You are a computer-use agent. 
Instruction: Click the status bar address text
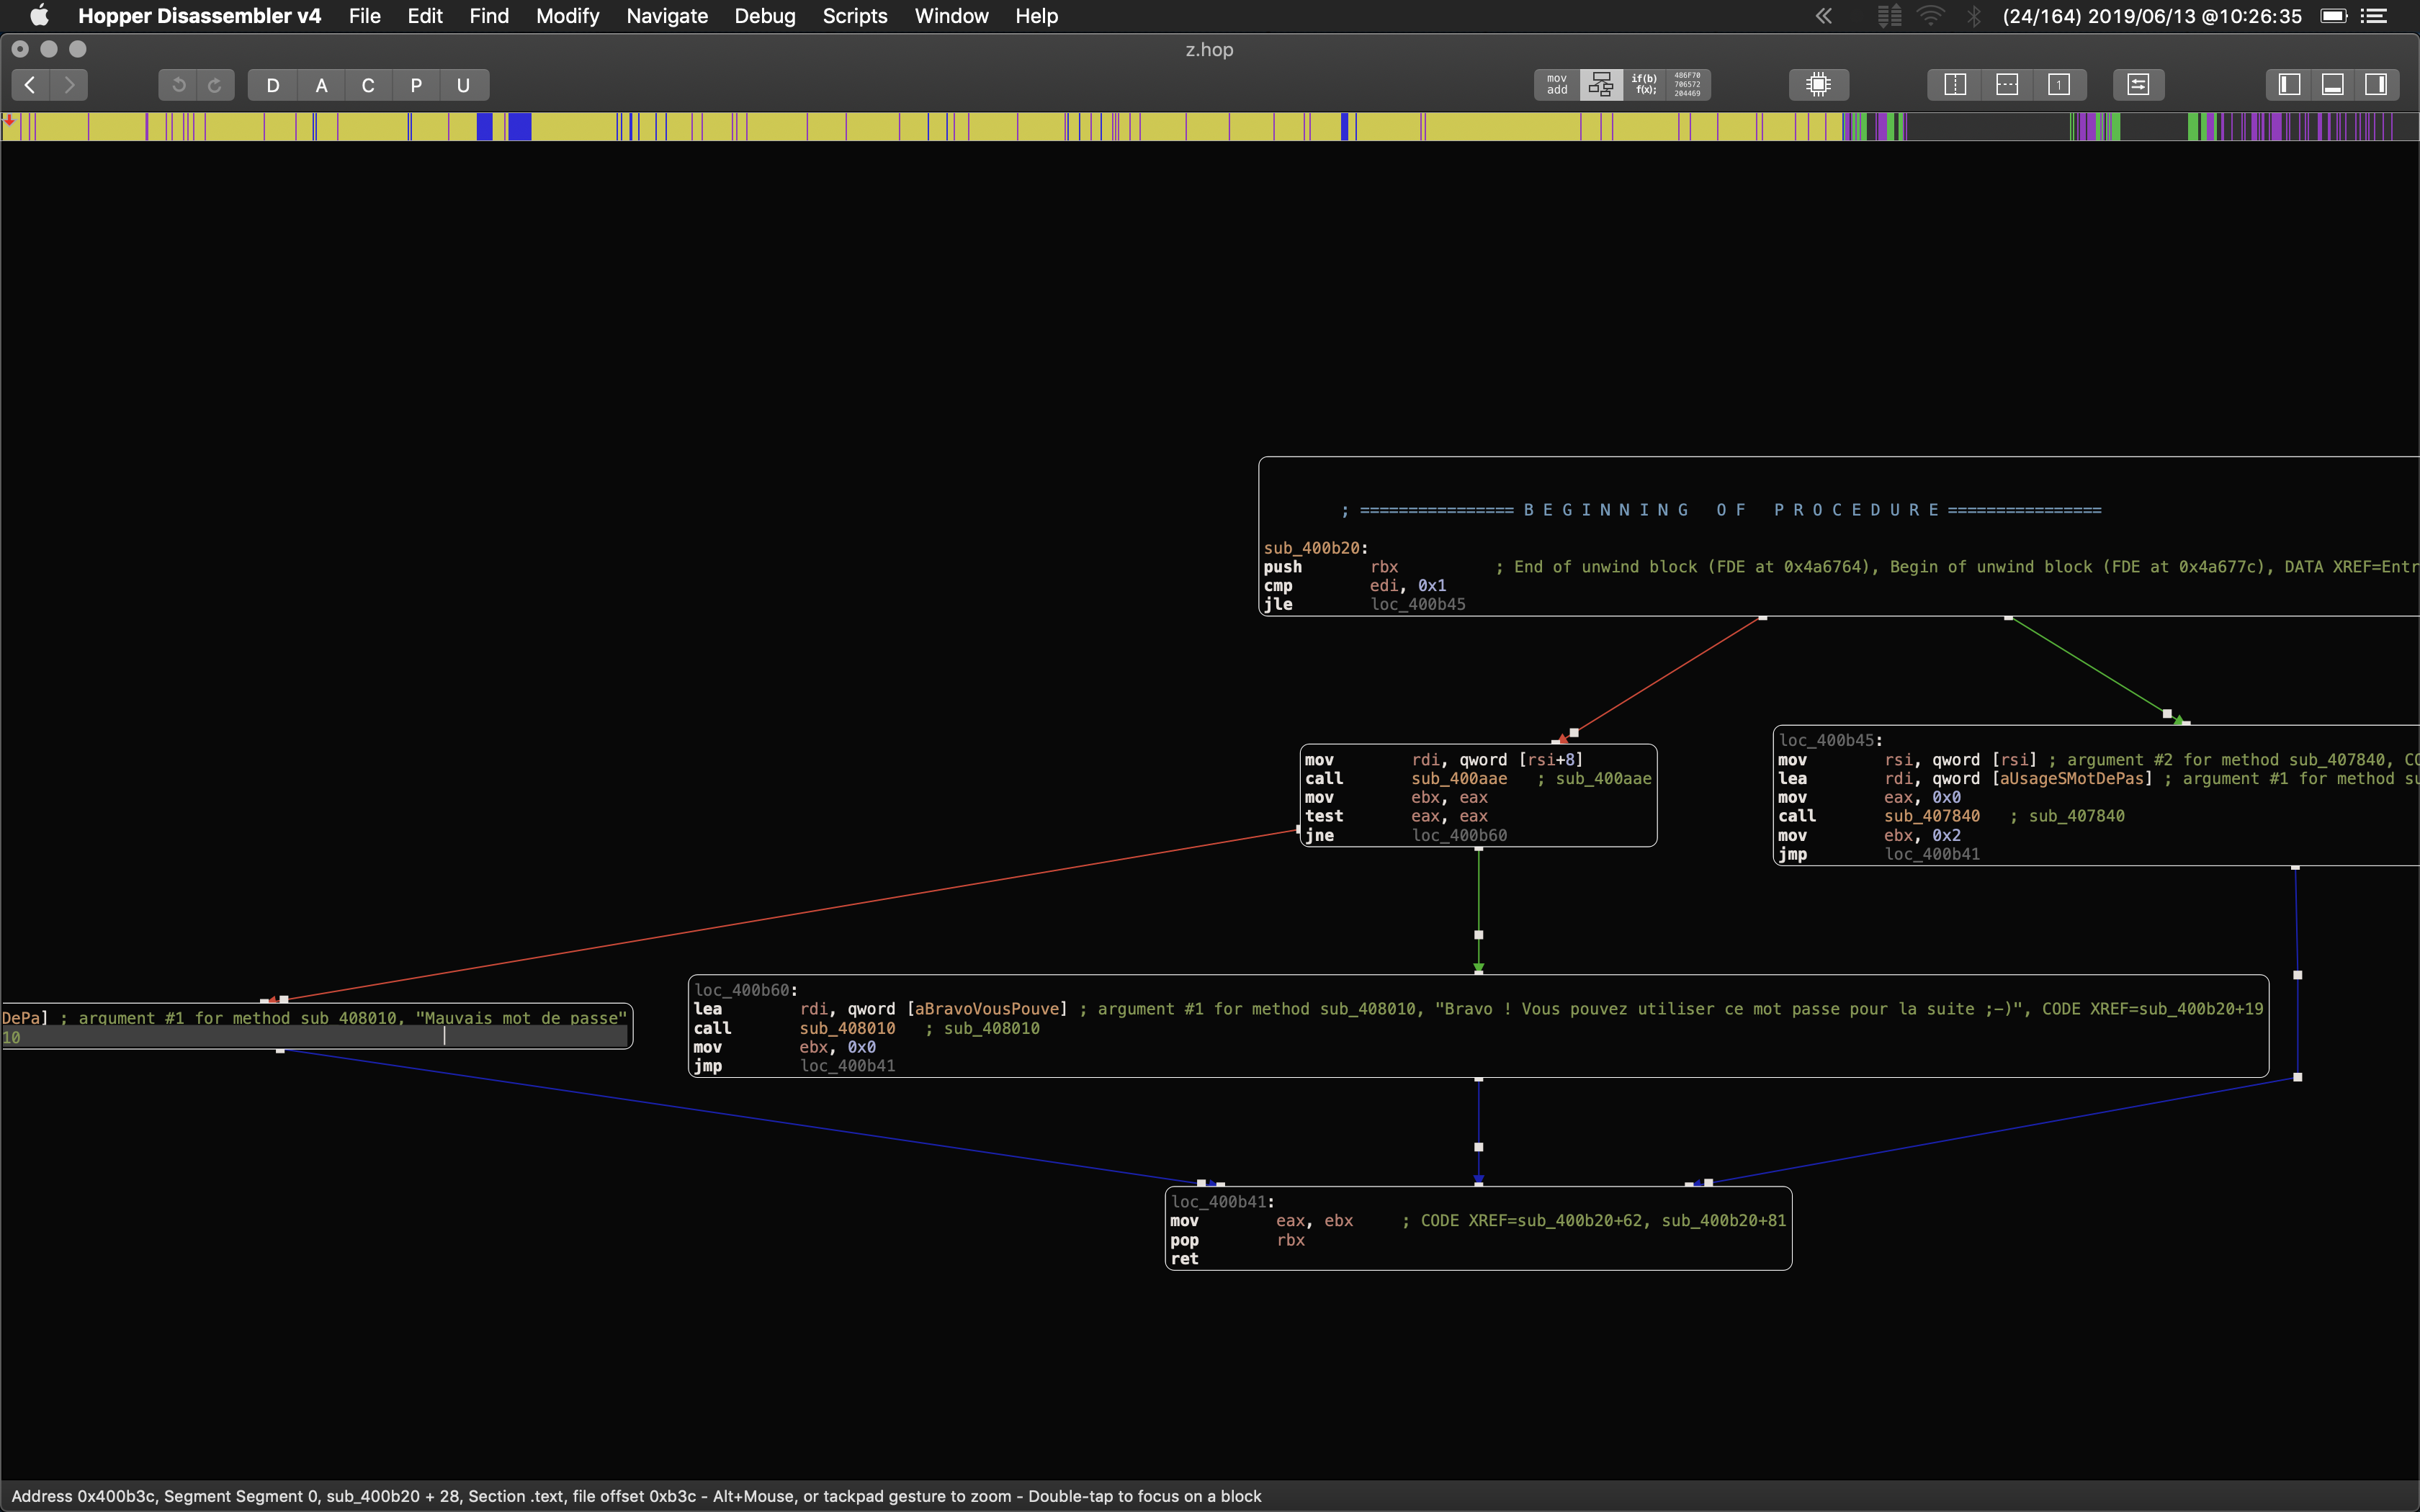[636, 1496]
